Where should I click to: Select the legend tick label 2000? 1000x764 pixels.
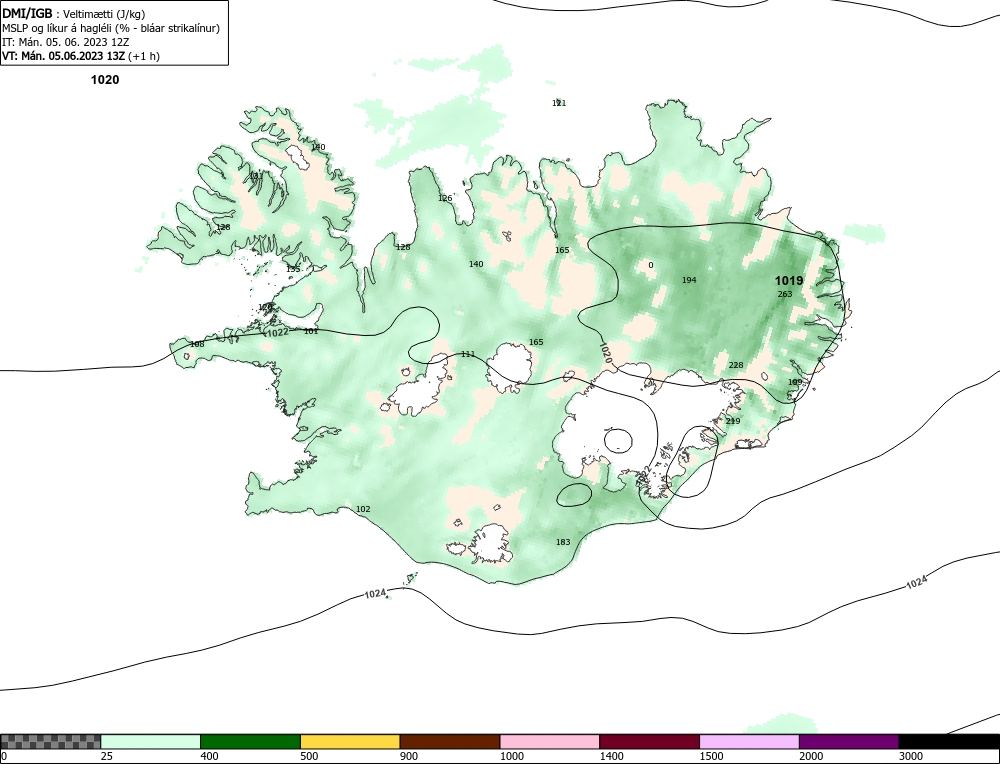pyautogui.click(x=811, y=756)
